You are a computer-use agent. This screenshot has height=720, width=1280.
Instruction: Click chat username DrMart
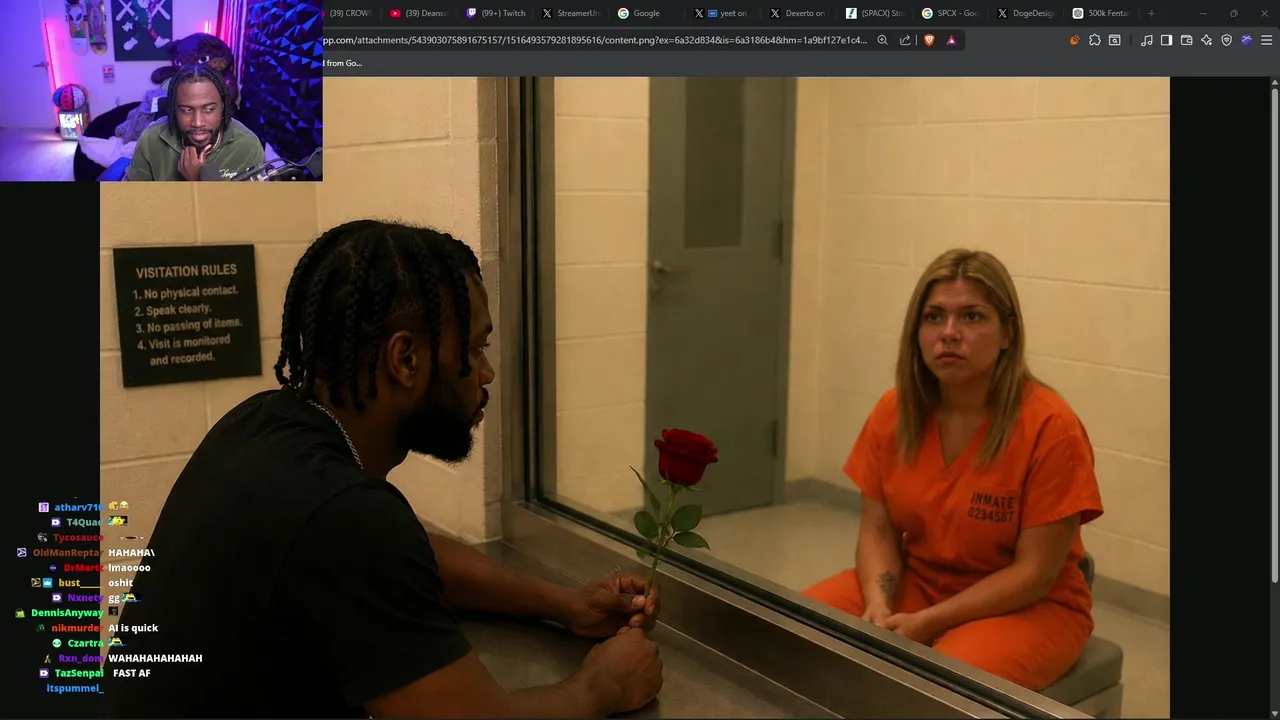point(84,568)
